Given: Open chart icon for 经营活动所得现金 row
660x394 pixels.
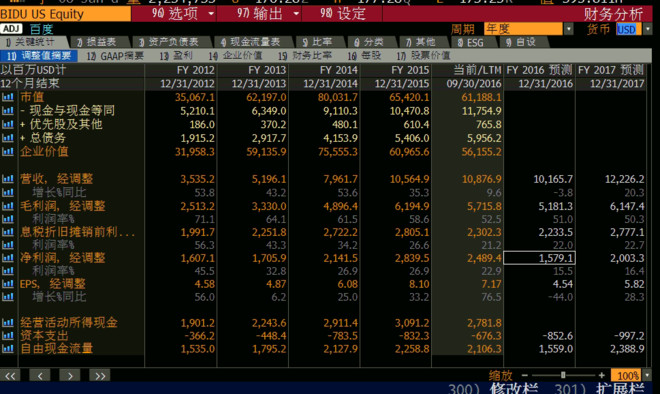Looking at the screenshot, I should coord(8,323).
